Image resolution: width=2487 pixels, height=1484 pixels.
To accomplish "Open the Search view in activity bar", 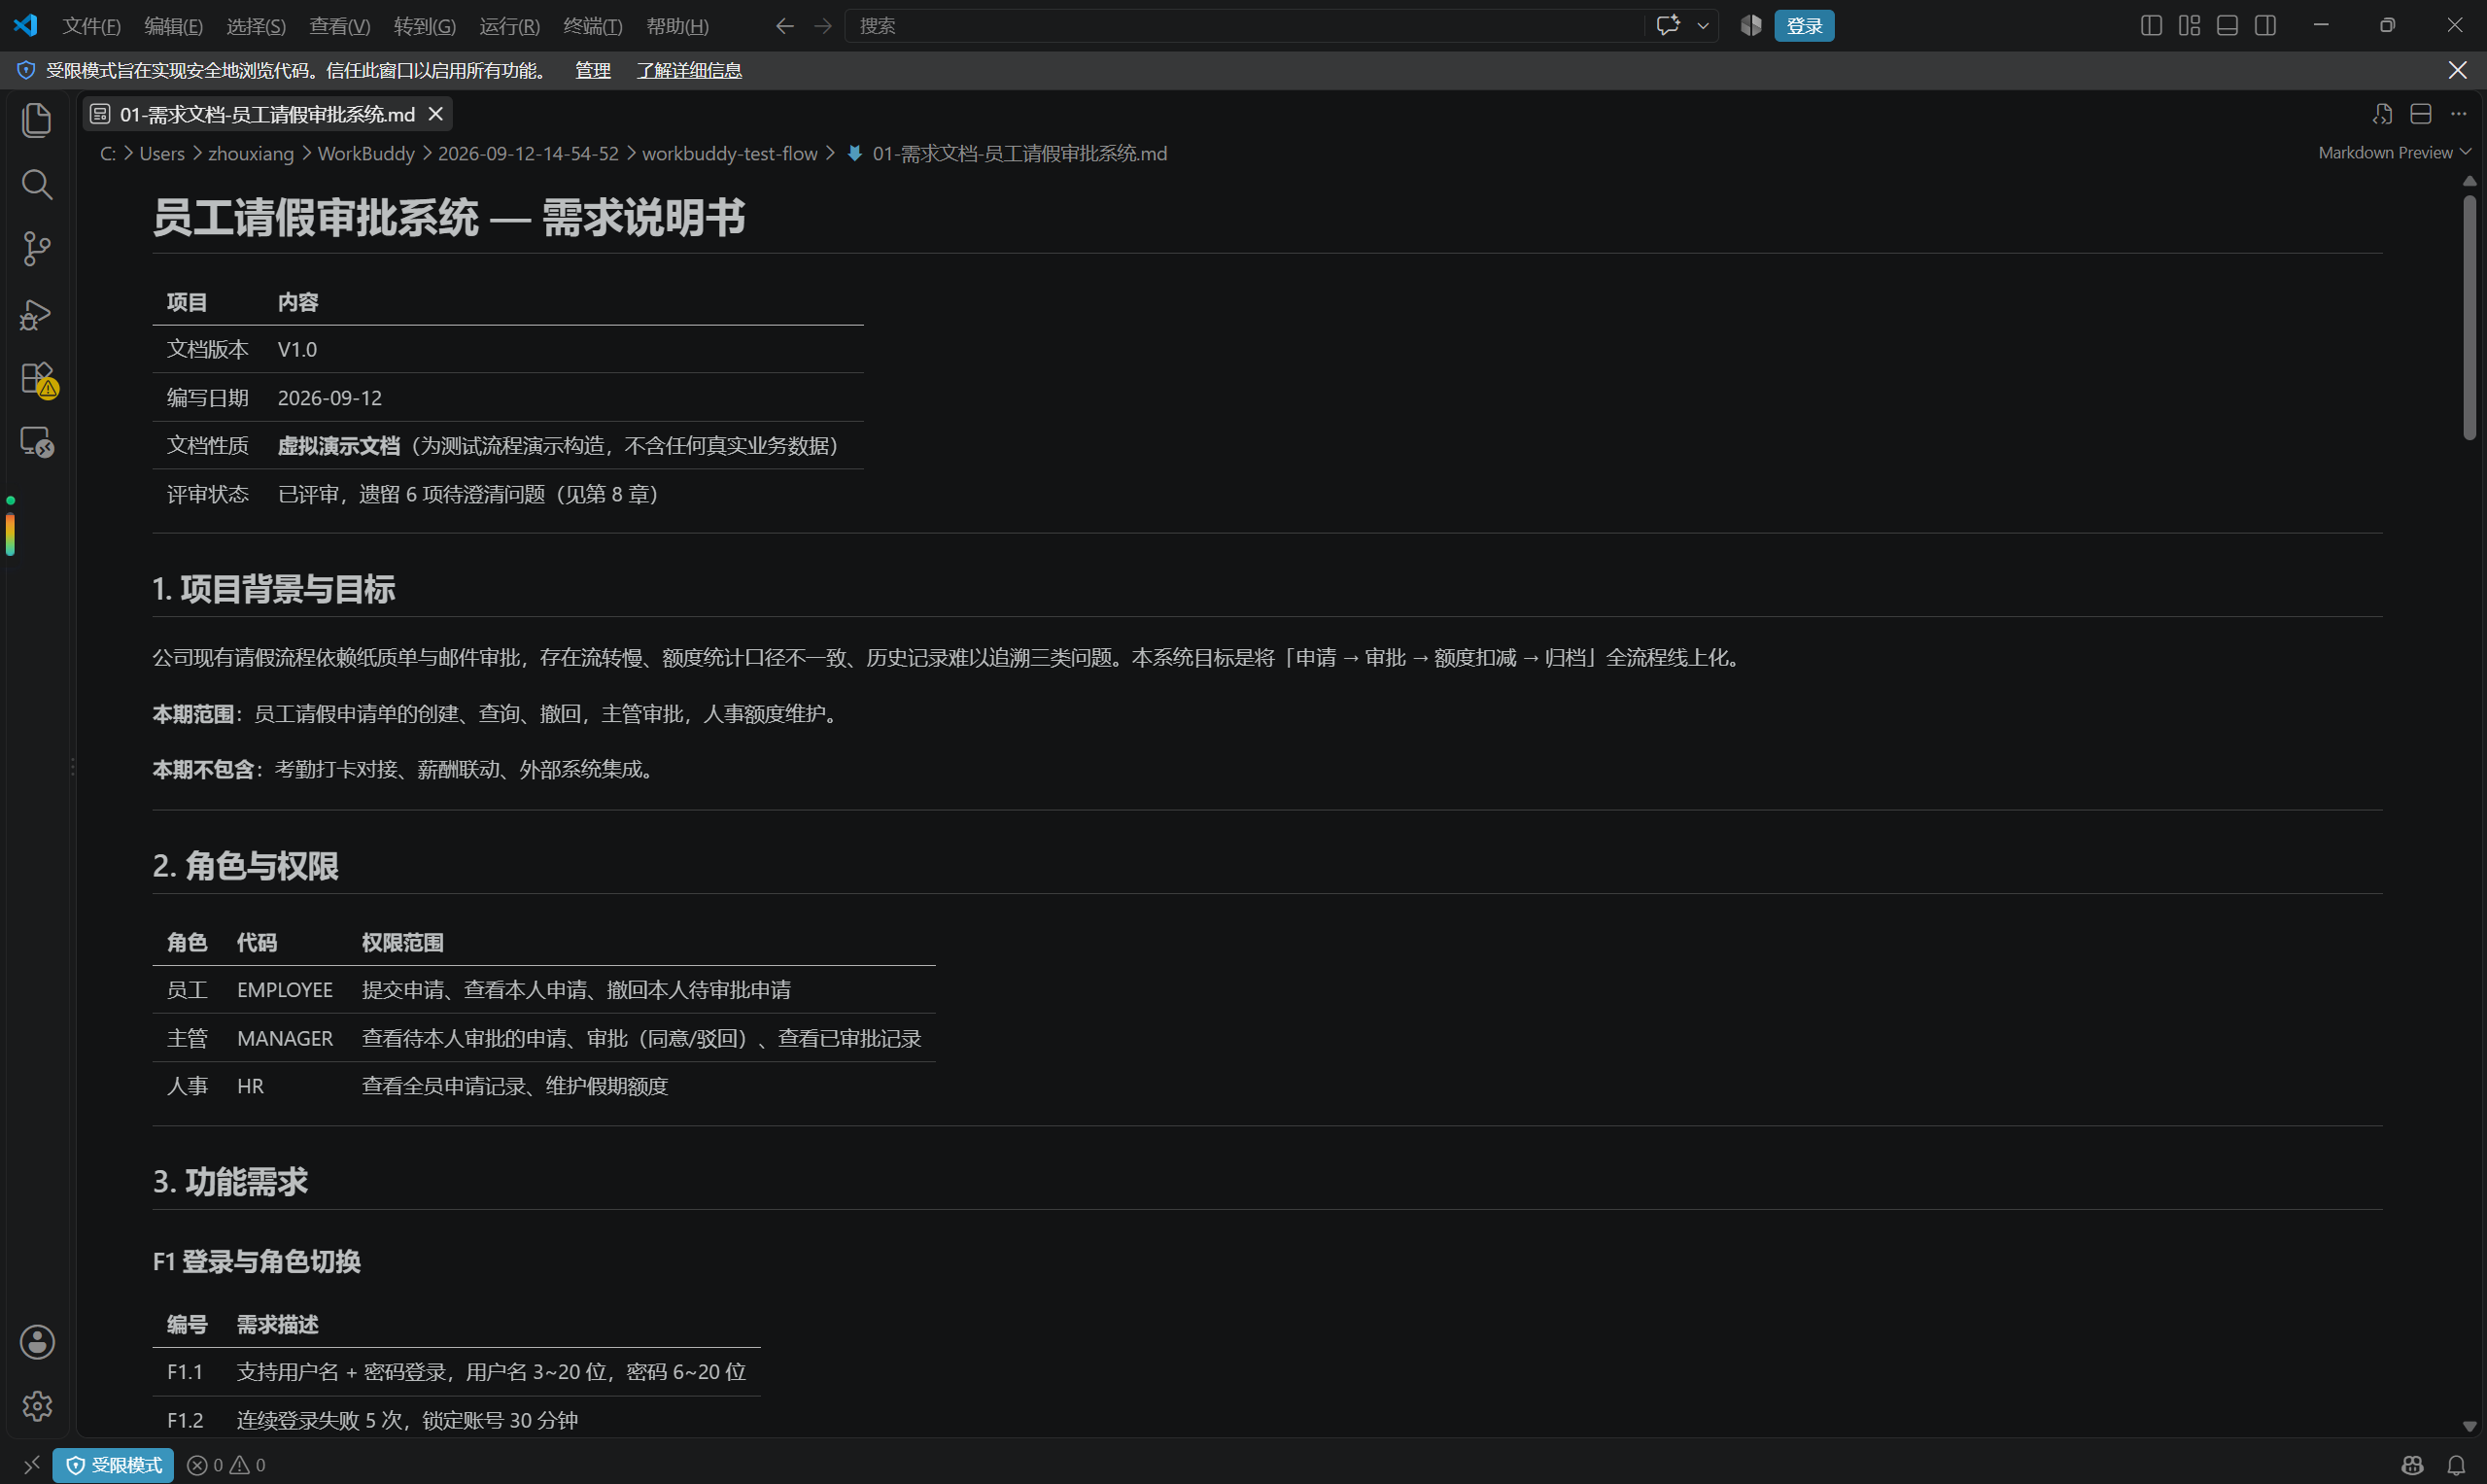I will click(x=37, y=184).
